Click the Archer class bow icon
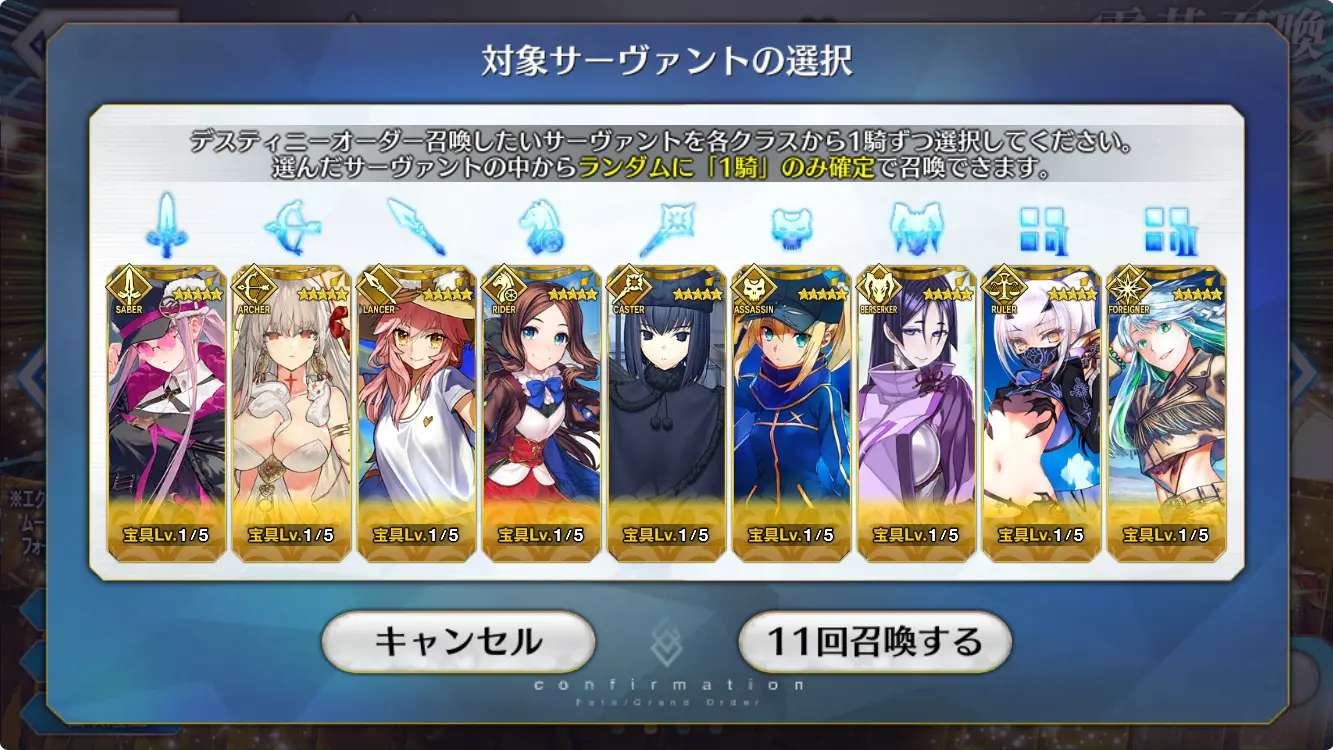This screenshot has width=1333, height=750. (291, 227)
